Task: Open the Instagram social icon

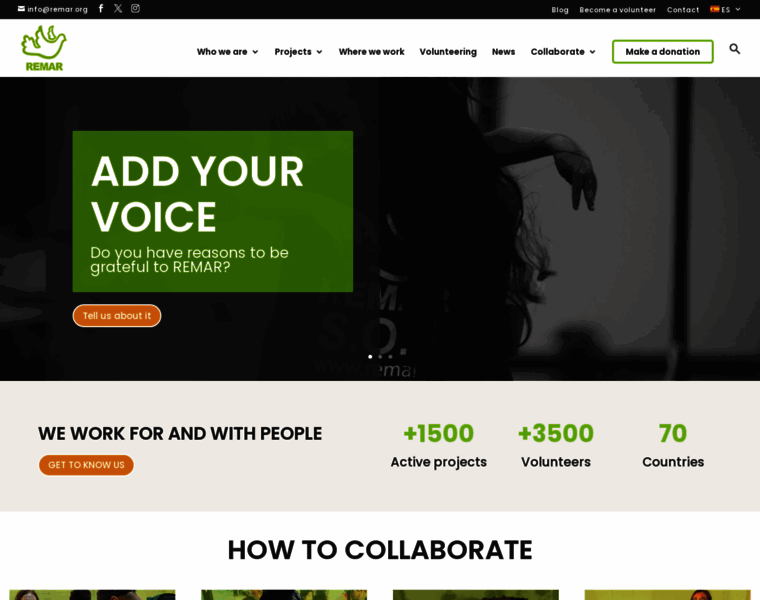Action: pyautogui.click(x=135, y=8)
